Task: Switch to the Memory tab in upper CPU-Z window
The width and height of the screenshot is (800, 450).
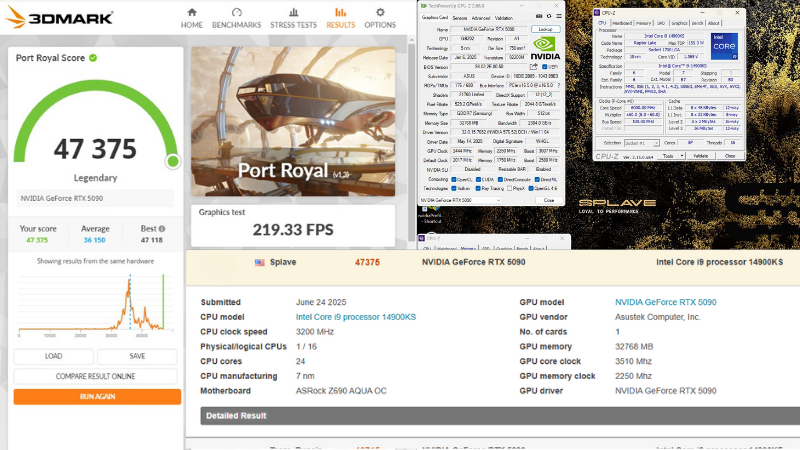Action: [643, 23]
